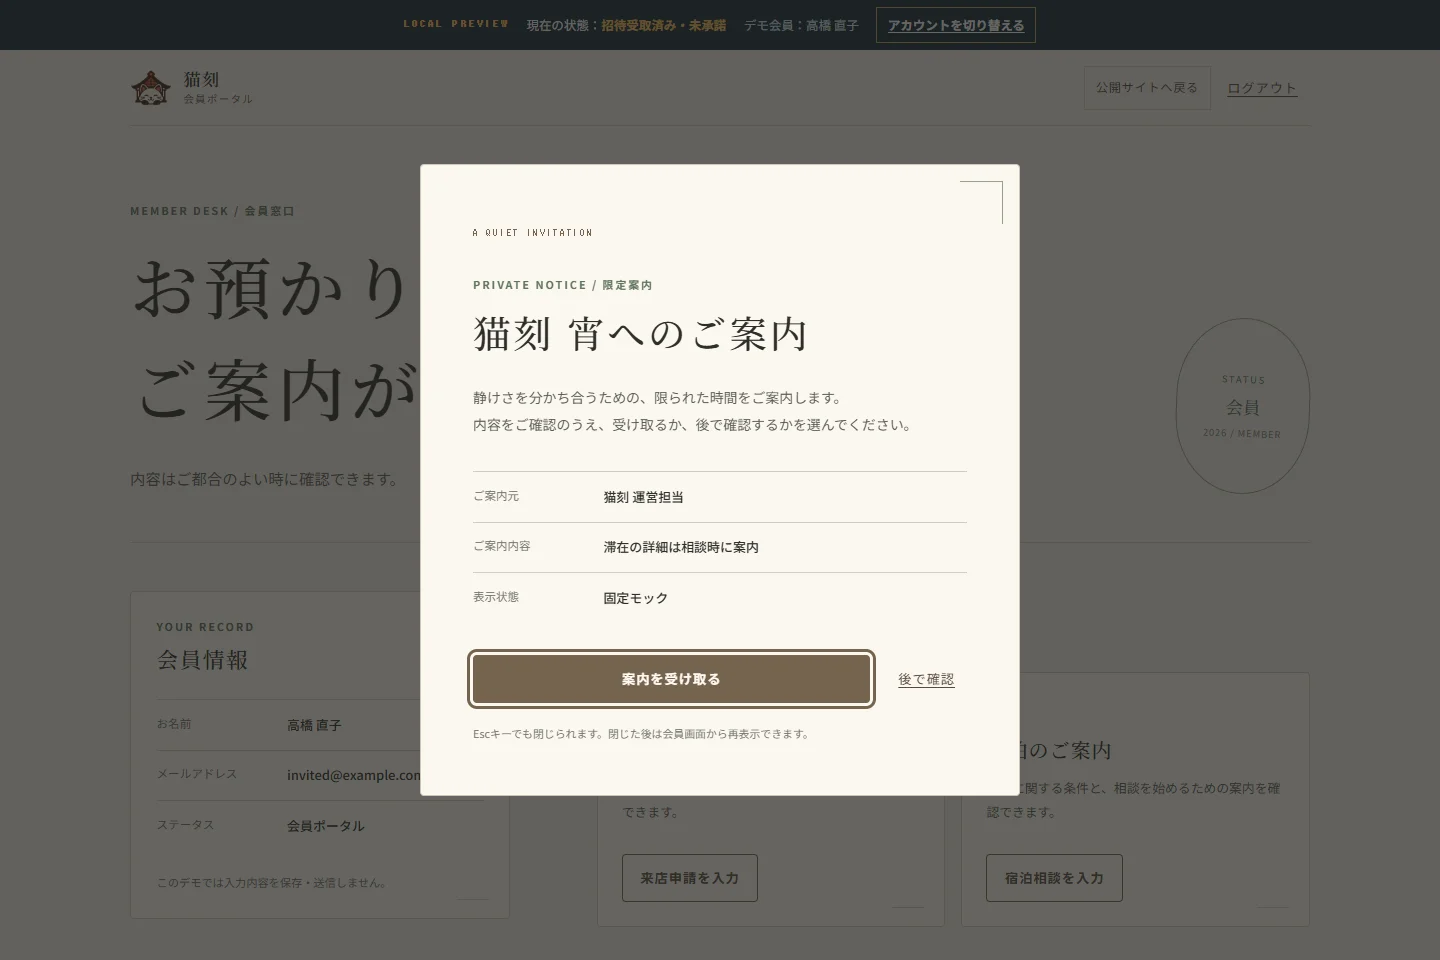The image size is (1440, 960).
Task: Click MEMBER DESK / 会員窓口 label
Action: (x=212, y=211)
